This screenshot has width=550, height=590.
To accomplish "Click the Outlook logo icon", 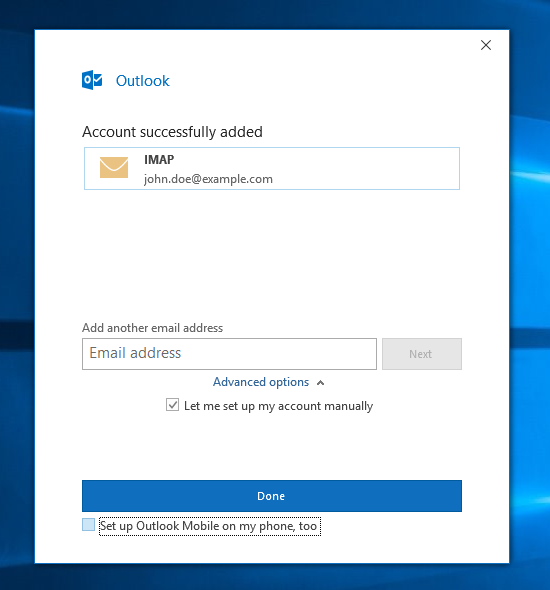I will tap(92, 80).
